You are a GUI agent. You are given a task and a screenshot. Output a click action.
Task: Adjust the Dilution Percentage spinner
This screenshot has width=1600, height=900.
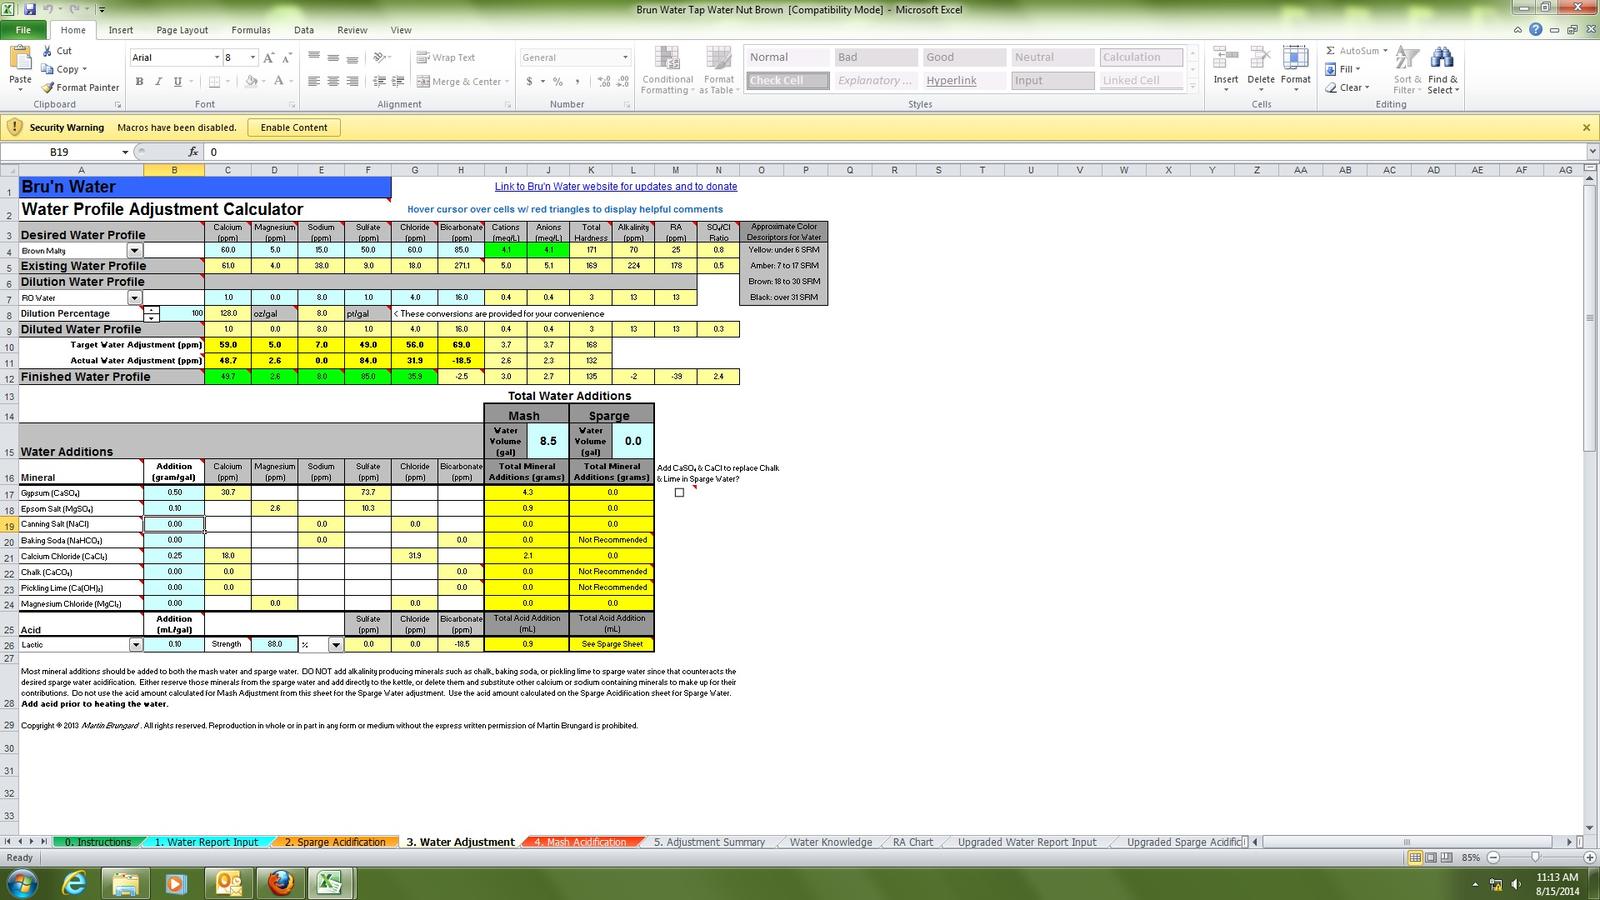click(x=151, y=313)
